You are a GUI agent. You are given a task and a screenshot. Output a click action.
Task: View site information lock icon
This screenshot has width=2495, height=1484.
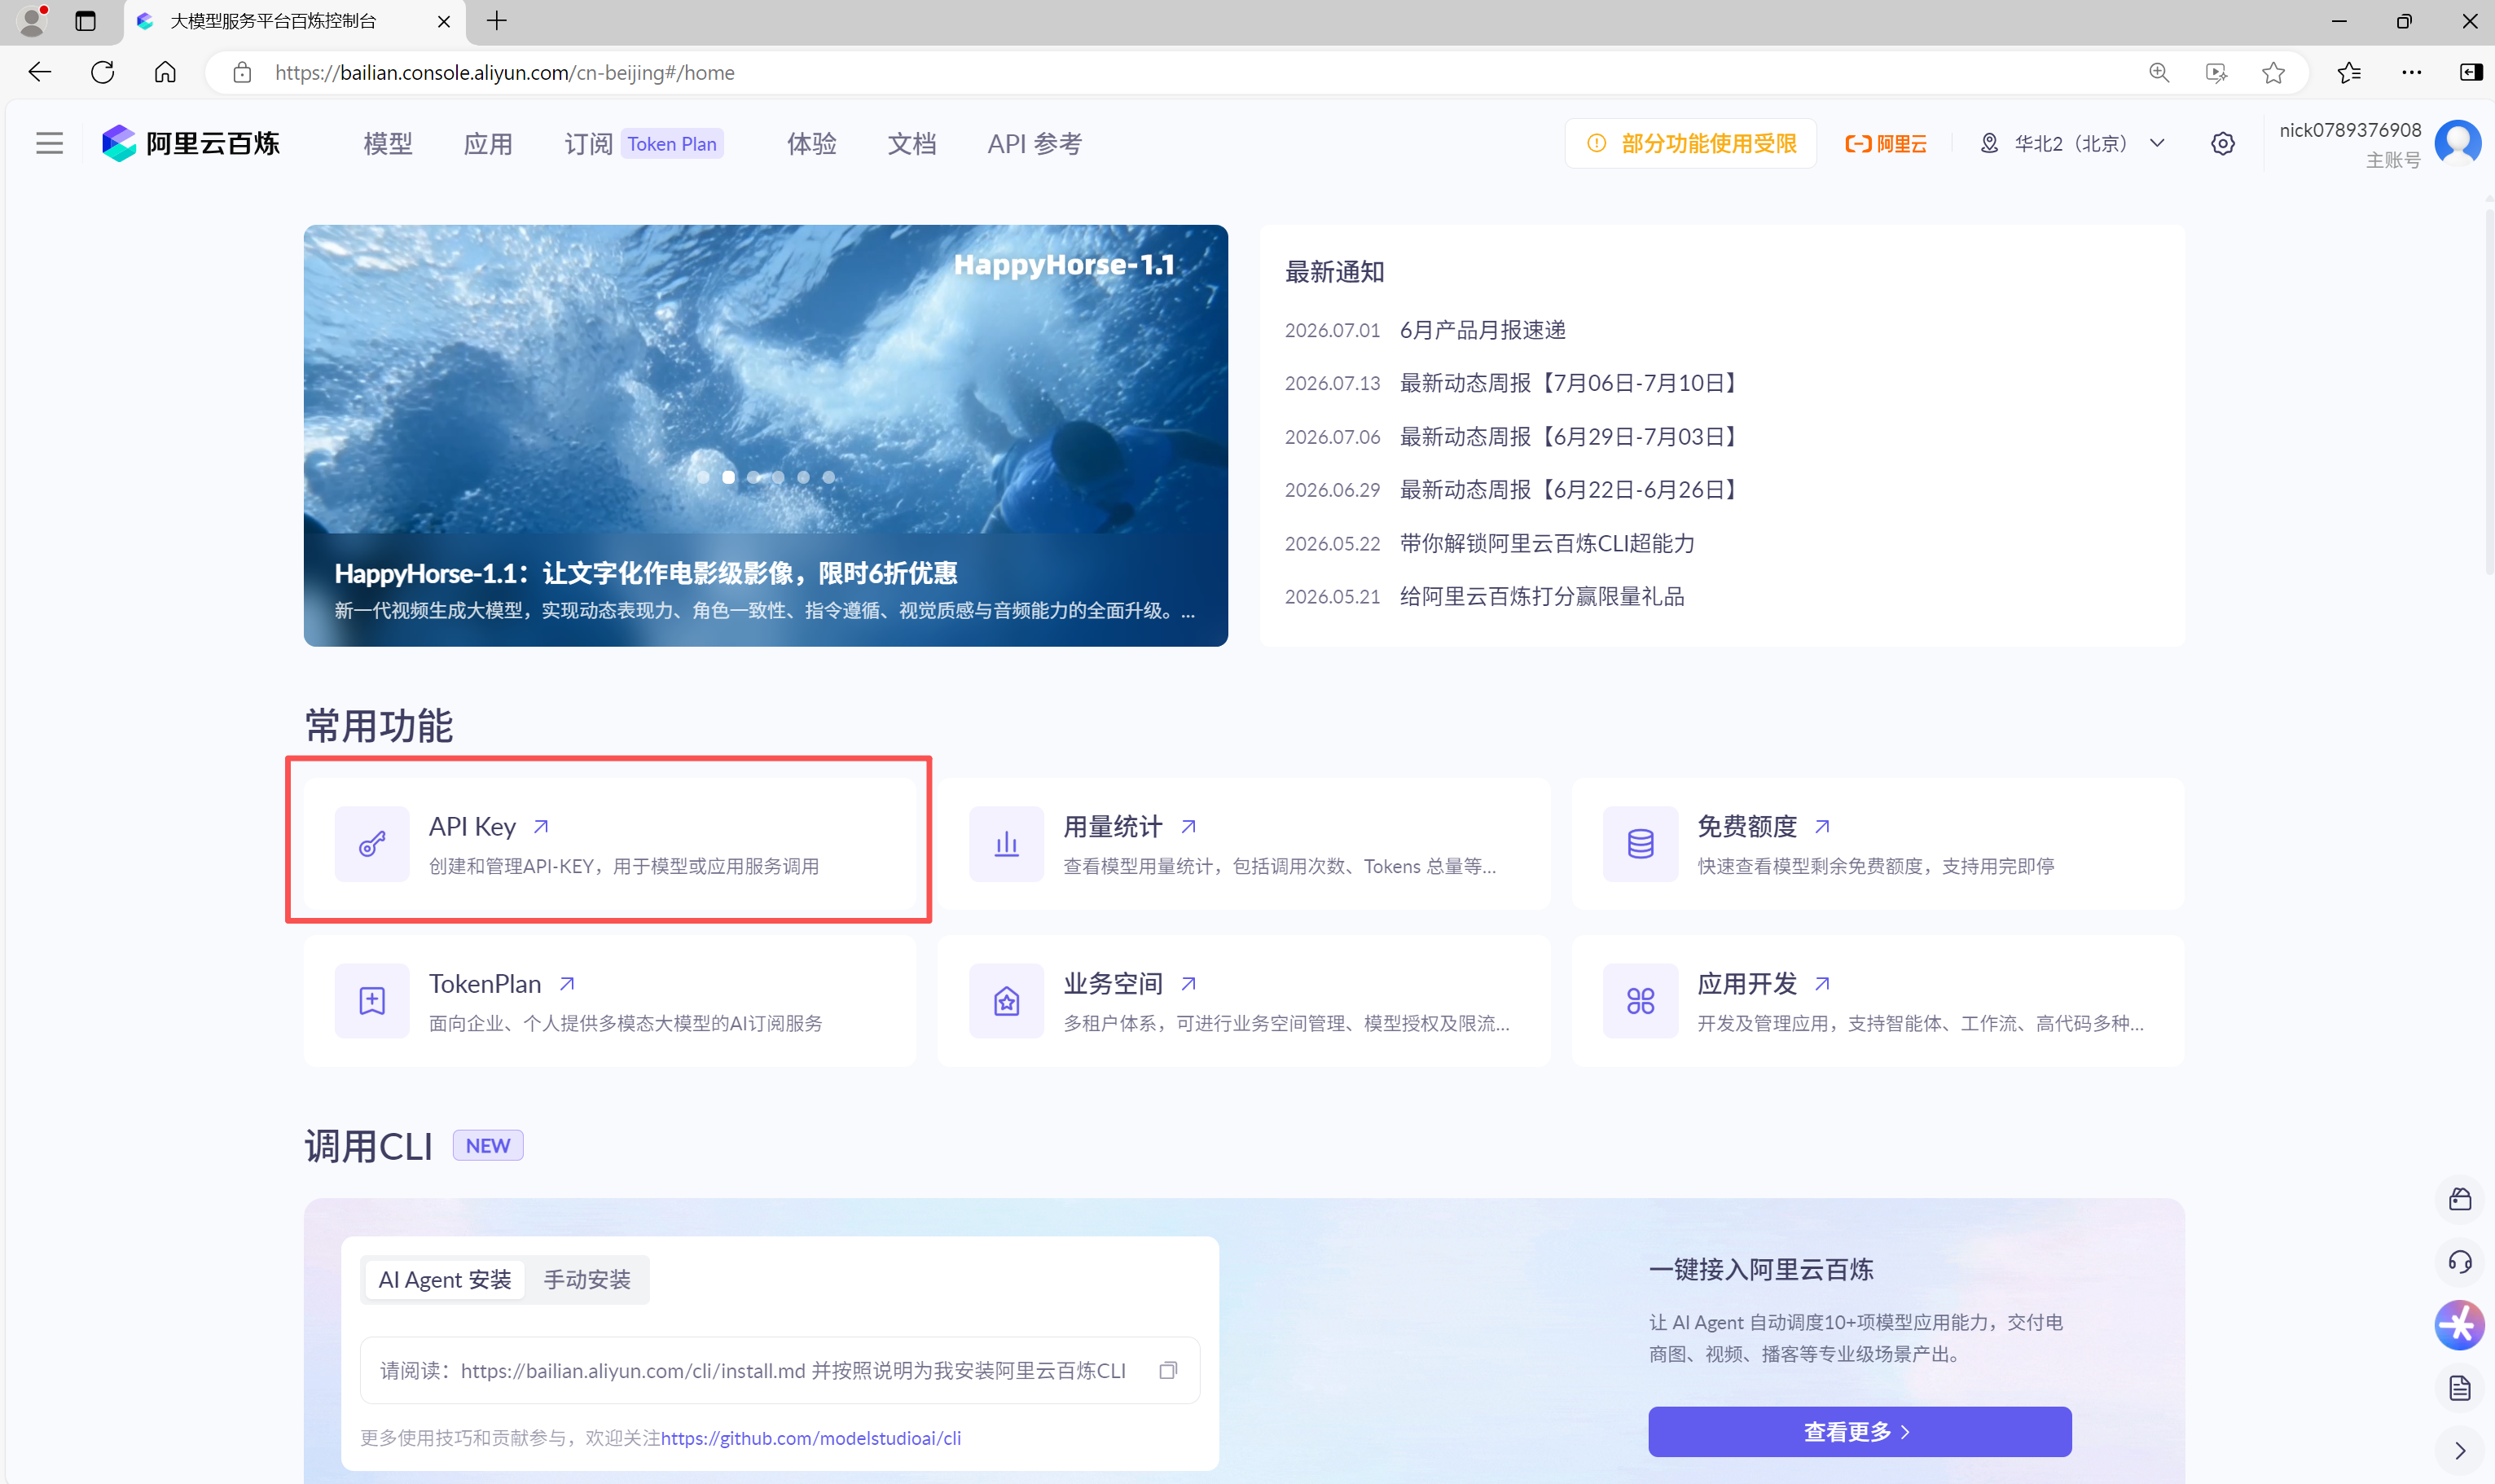click(242, 72)
